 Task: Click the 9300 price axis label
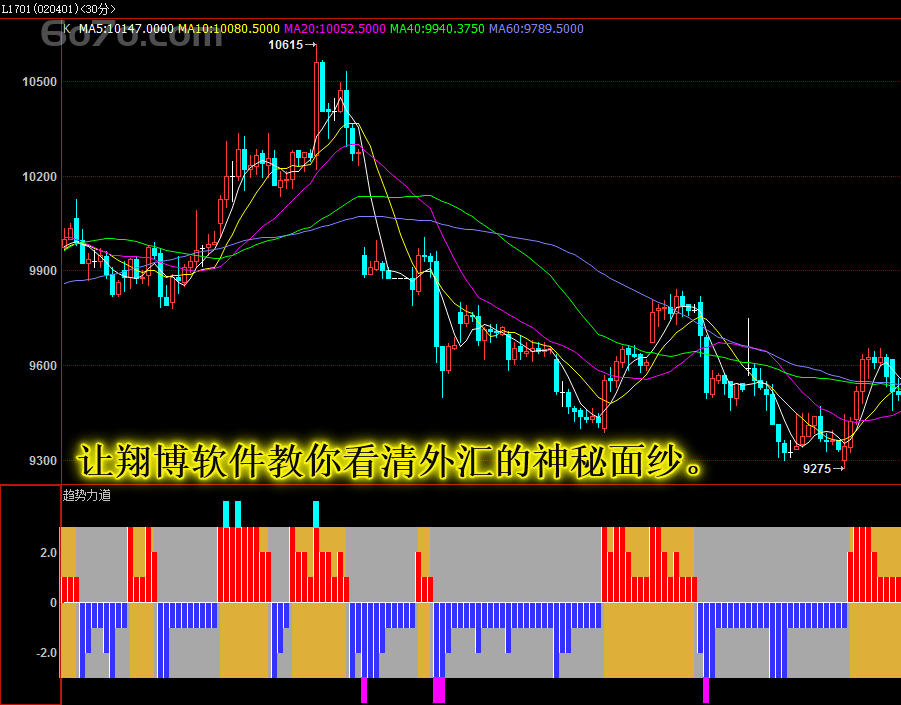pos(43,460)
